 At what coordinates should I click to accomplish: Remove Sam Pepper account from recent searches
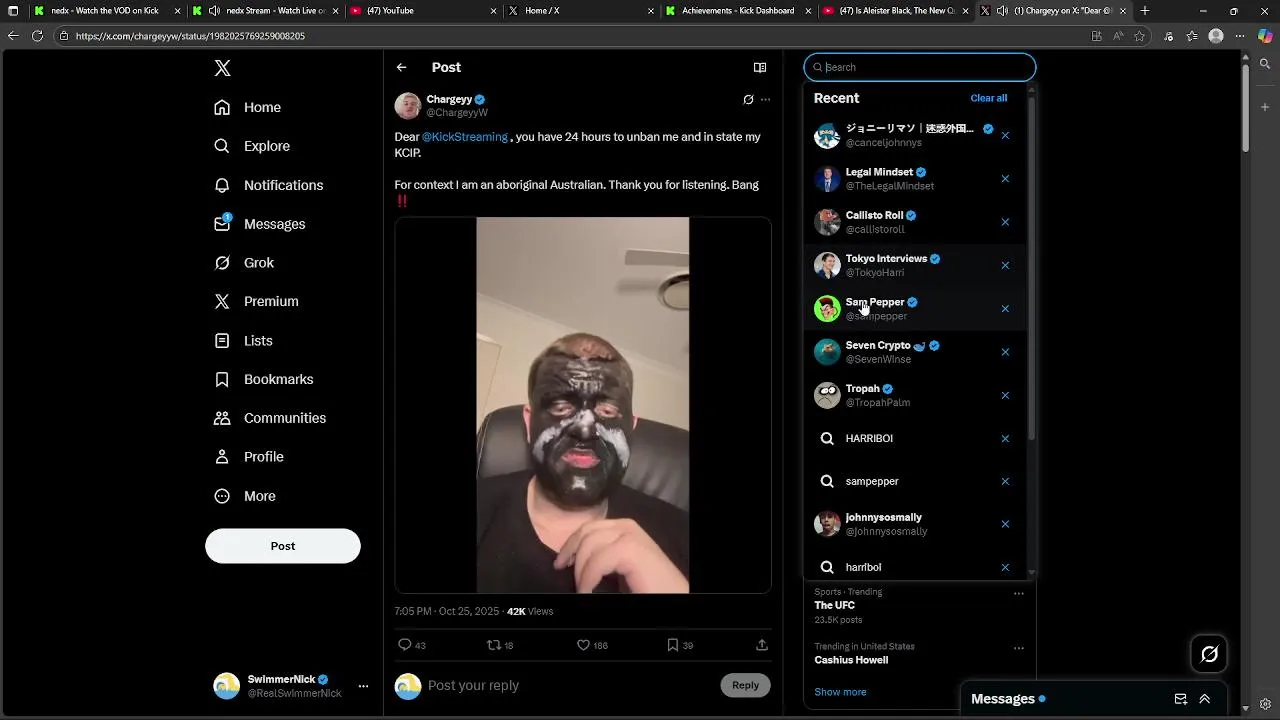pyautogui.click(x=1005, y=308)
